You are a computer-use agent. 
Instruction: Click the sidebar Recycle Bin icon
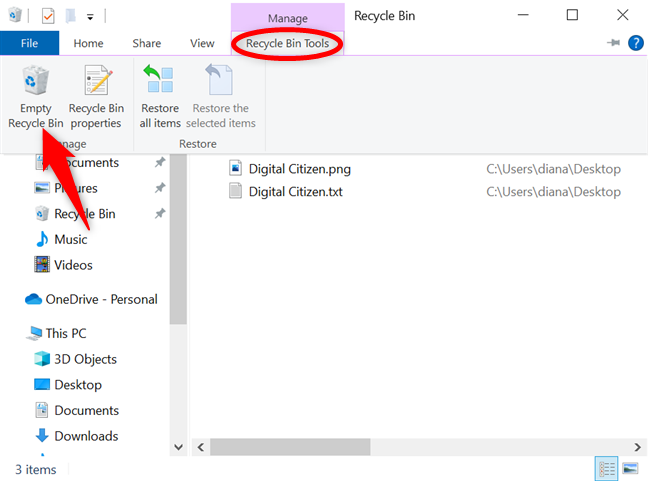42,213
